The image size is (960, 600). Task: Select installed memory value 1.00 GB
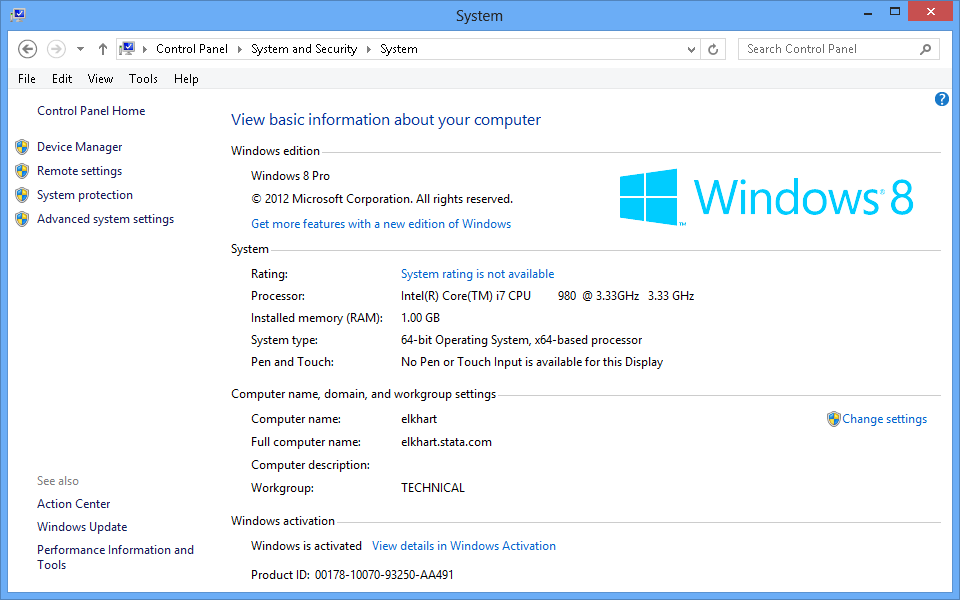[x=421, y=318]
